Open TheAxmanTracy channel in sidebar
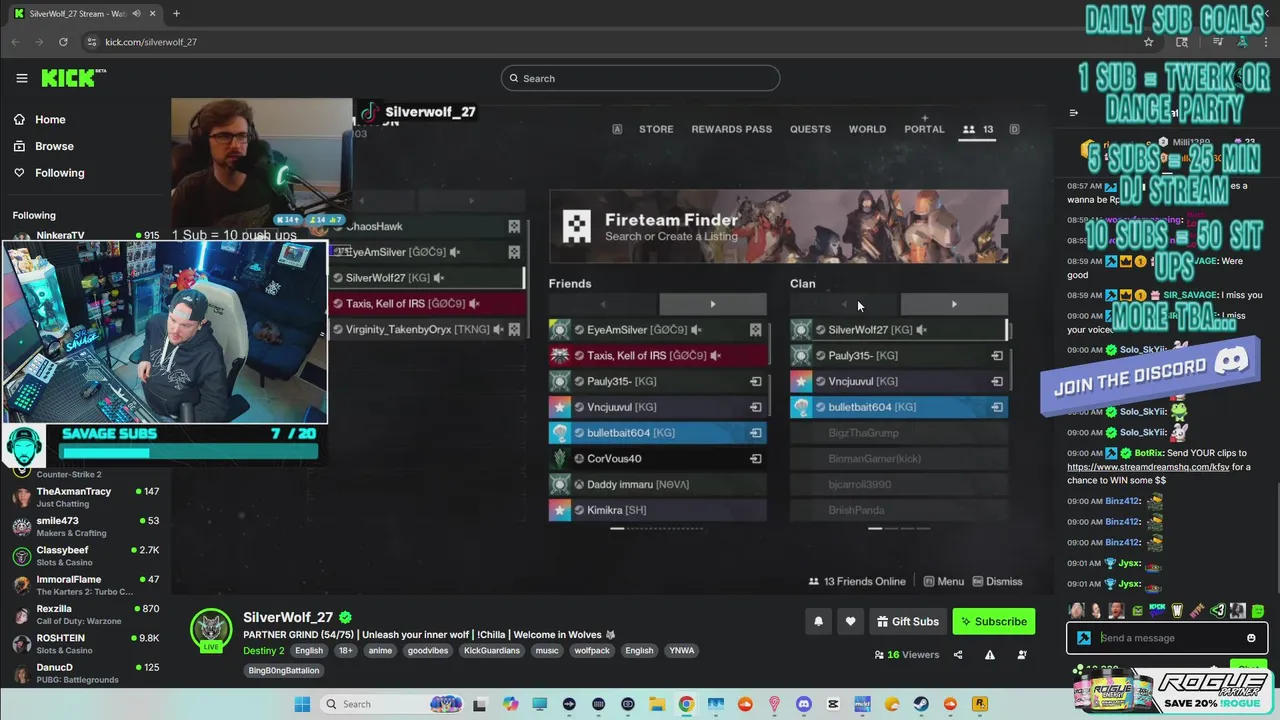 [86, 497]
